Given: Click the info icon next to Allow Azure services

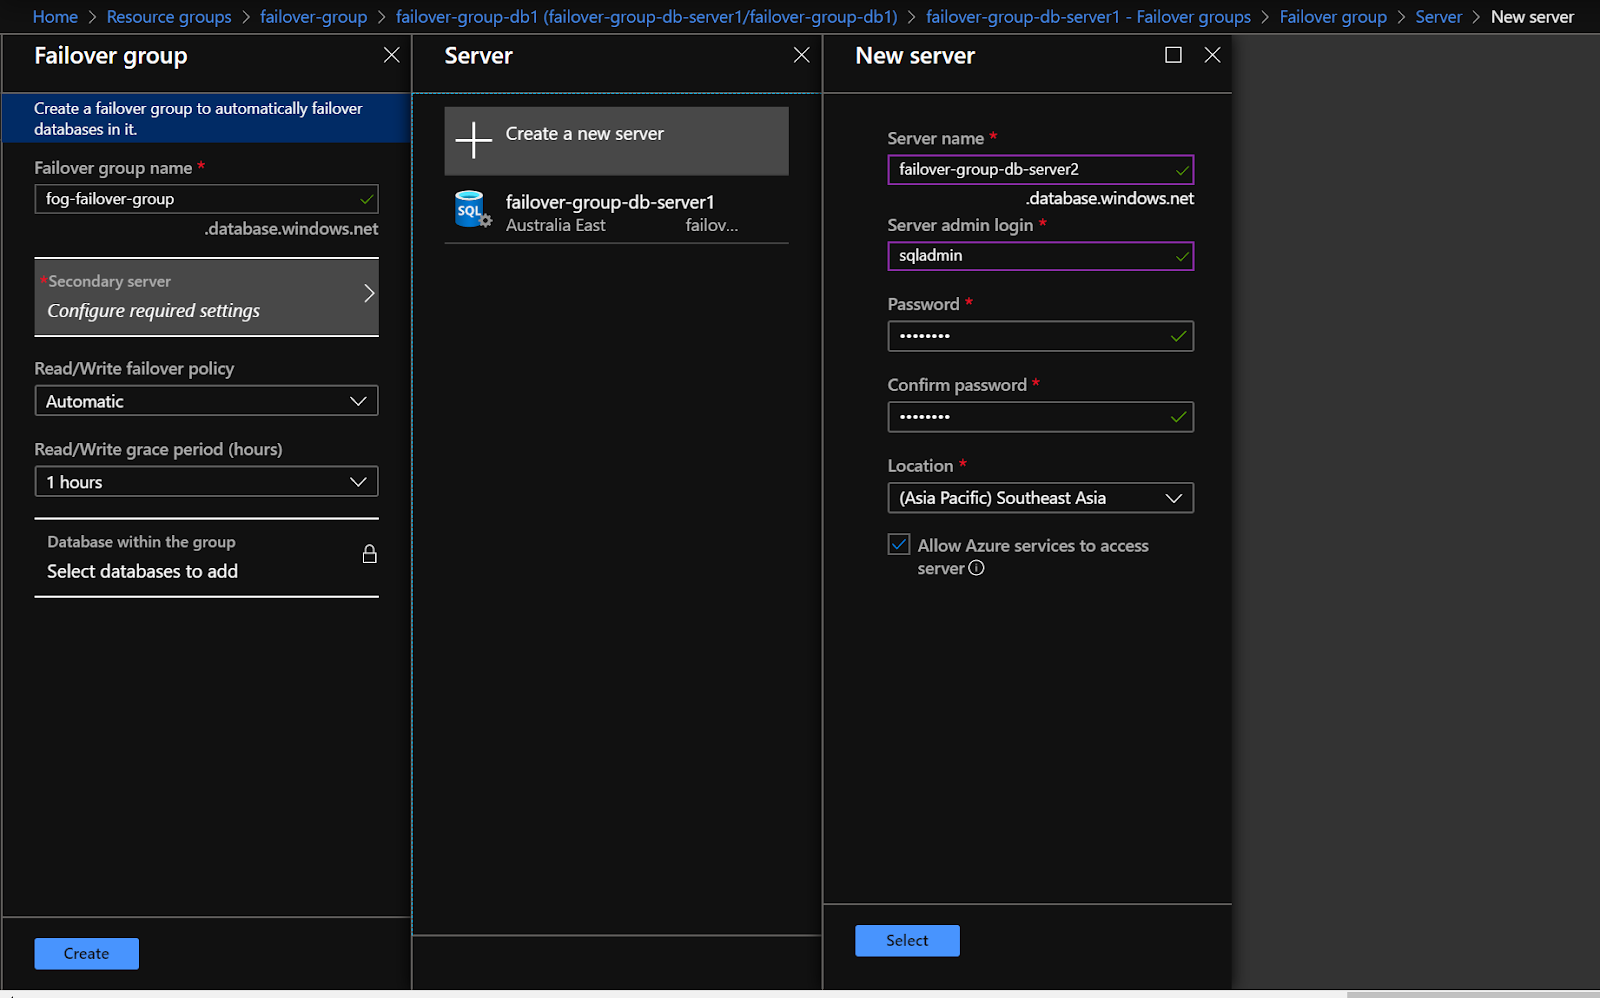Looking at the screenshot, I should (976, 568).
